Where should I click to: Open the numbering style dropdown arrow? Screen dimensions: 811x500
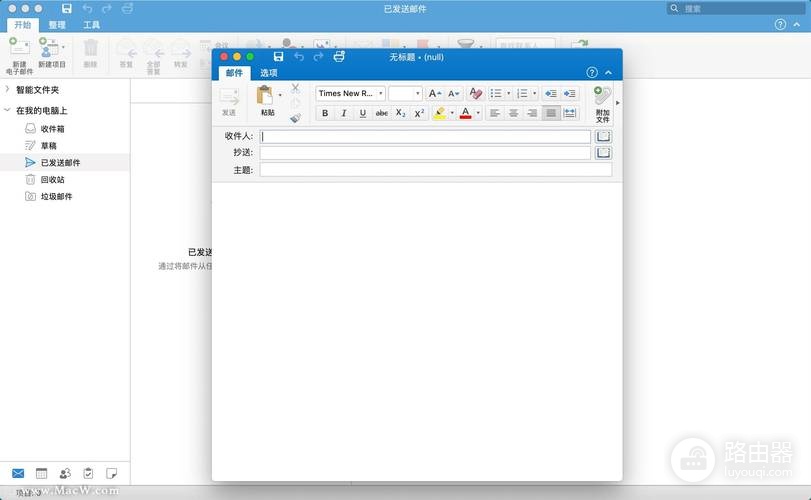point(535,94)
